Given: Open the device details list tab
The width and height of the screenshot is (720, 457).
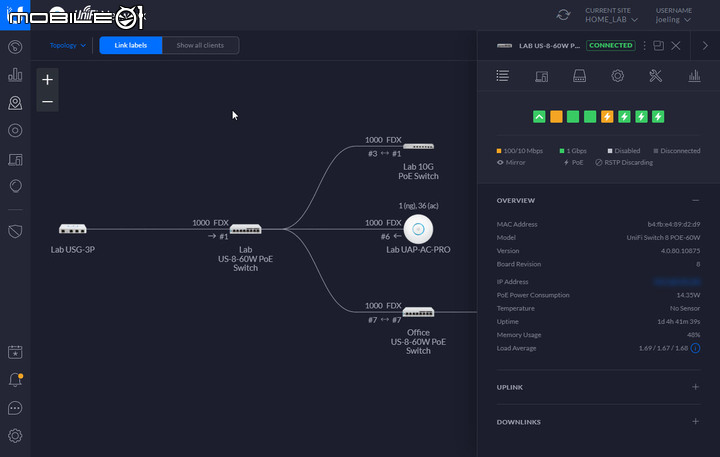Looking at the screenshot, I should point(503,76).
